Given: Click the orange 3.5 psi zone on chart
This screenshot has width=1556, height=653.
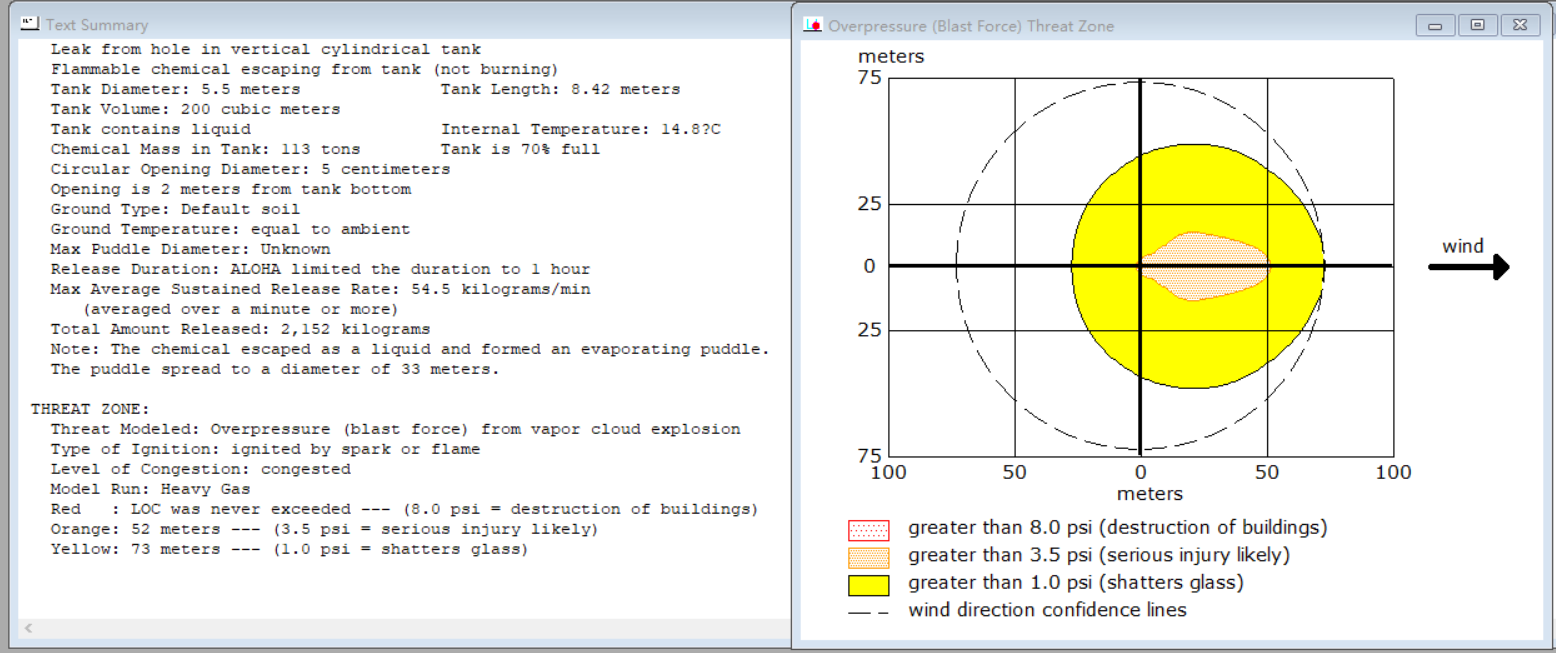Looking at the screenshot, I should click(1205, 266).
